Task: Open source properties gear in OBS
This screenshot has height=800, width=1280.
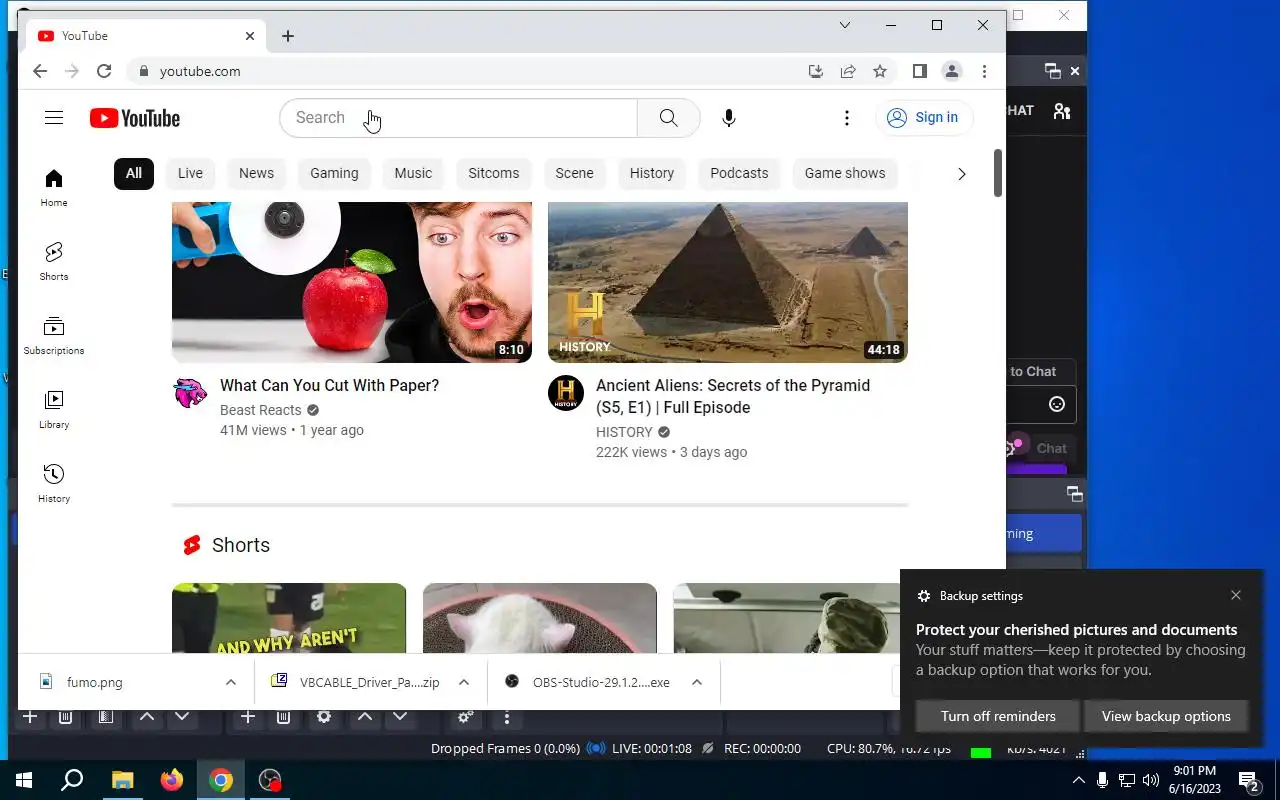Action: click(324, 717)
